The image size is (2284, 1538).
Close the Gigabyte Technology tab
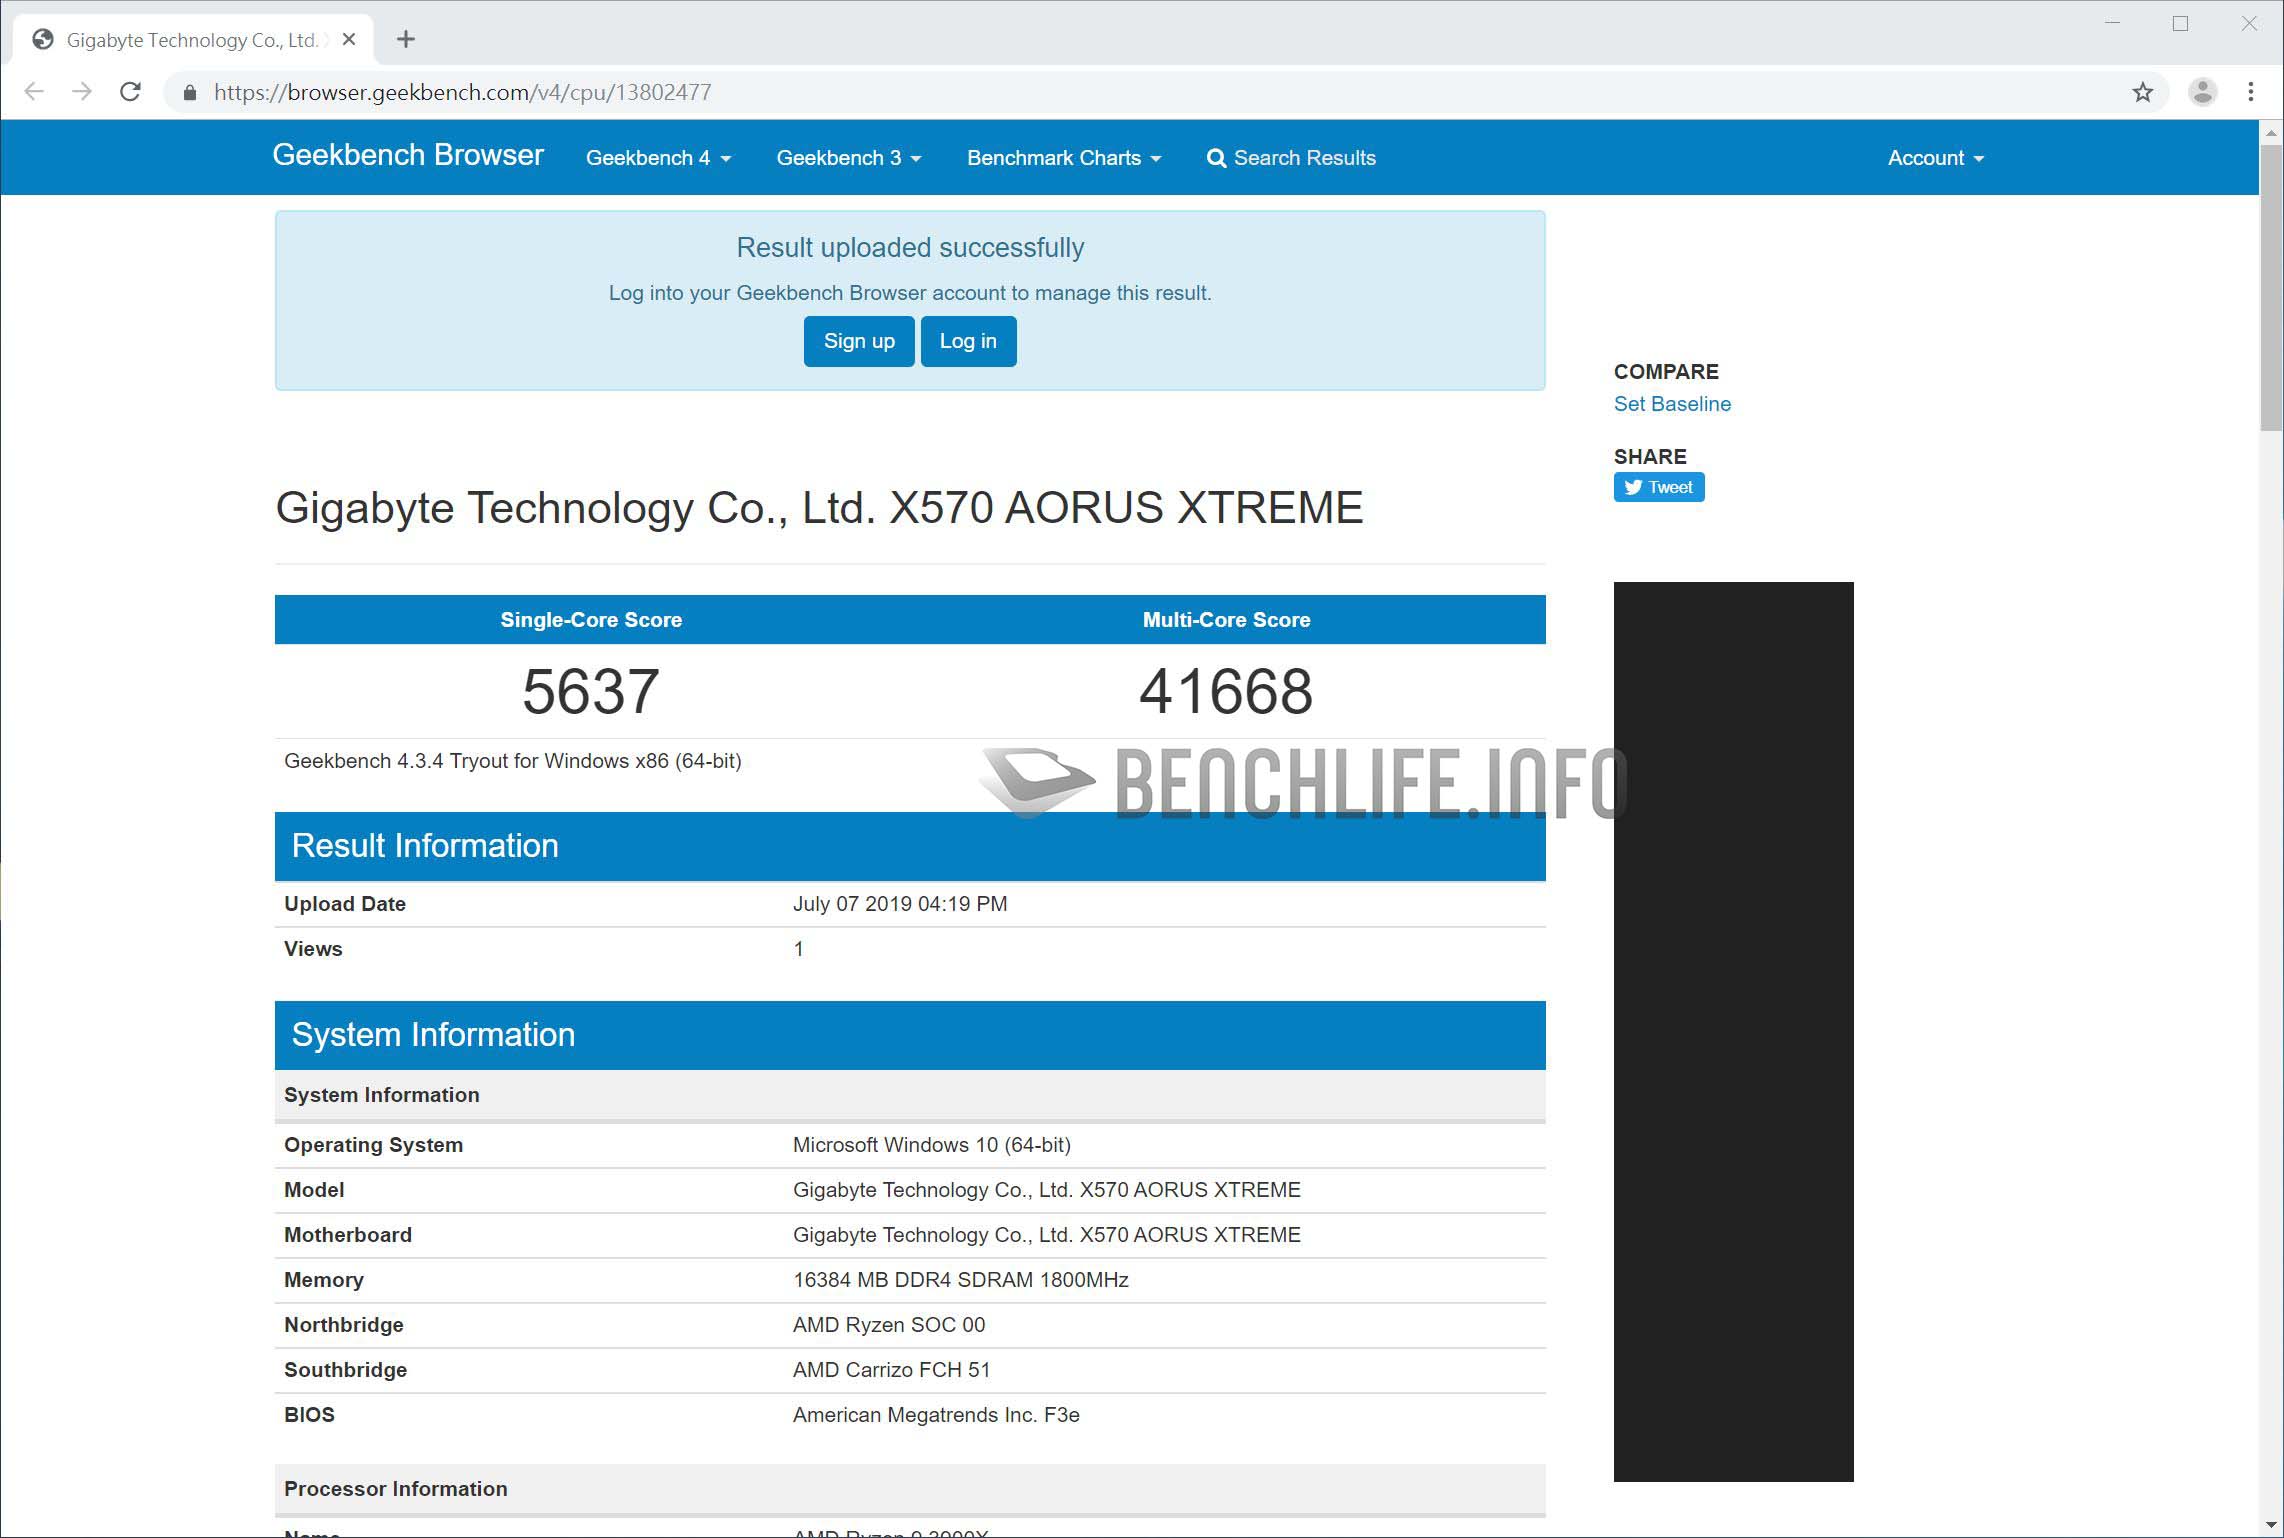click(x=349, y=39)
